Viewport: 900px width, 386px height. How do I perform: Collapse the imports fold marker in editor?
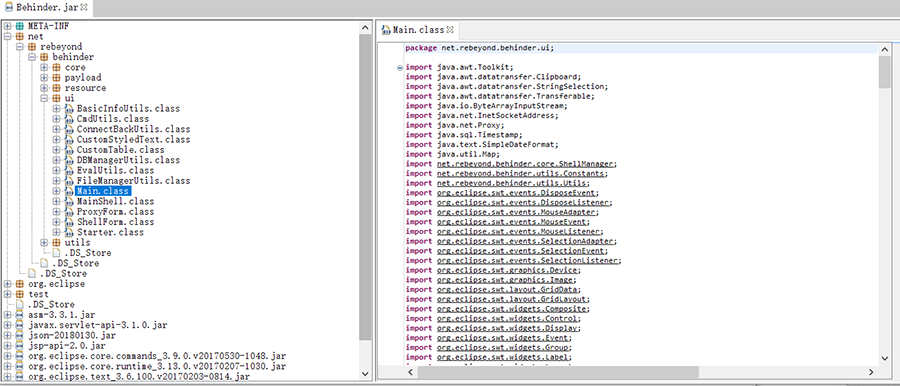point(399,68)
